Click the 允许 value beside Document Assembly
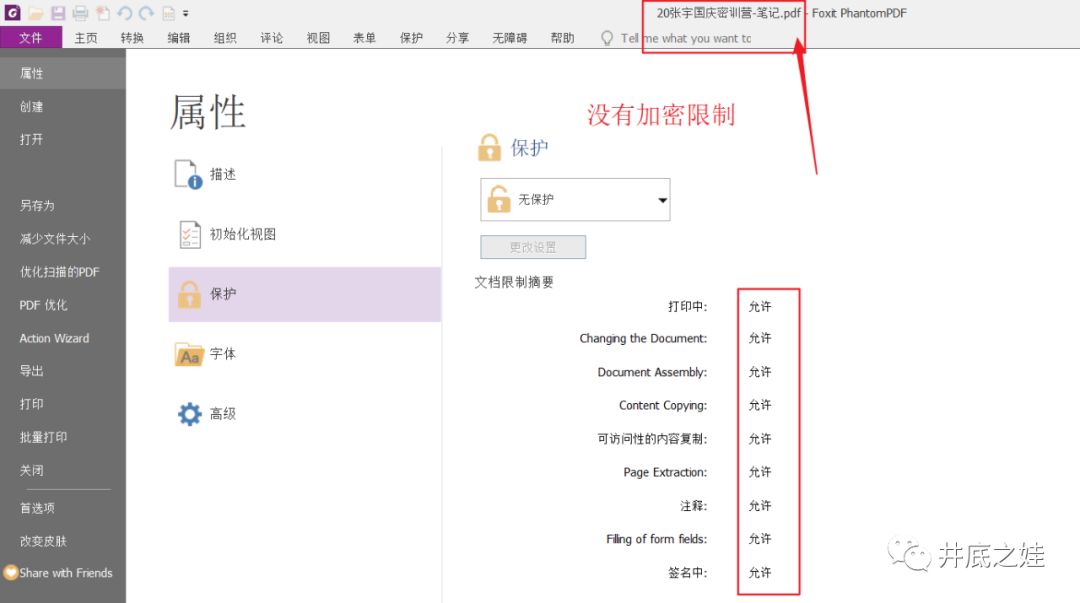This screenshot has width=1080, height=603. (760, 372)
